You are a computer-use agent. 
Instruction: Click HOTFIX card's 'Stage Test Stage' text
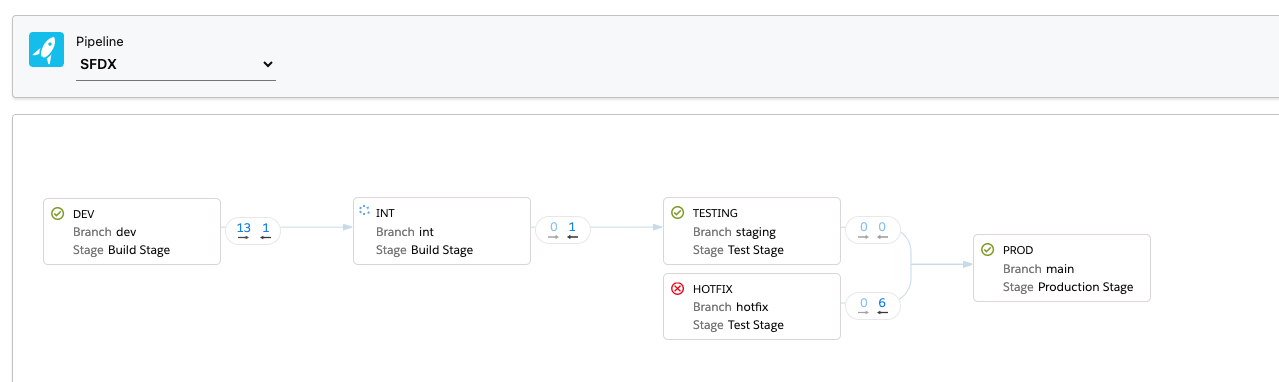pos(739,325)
